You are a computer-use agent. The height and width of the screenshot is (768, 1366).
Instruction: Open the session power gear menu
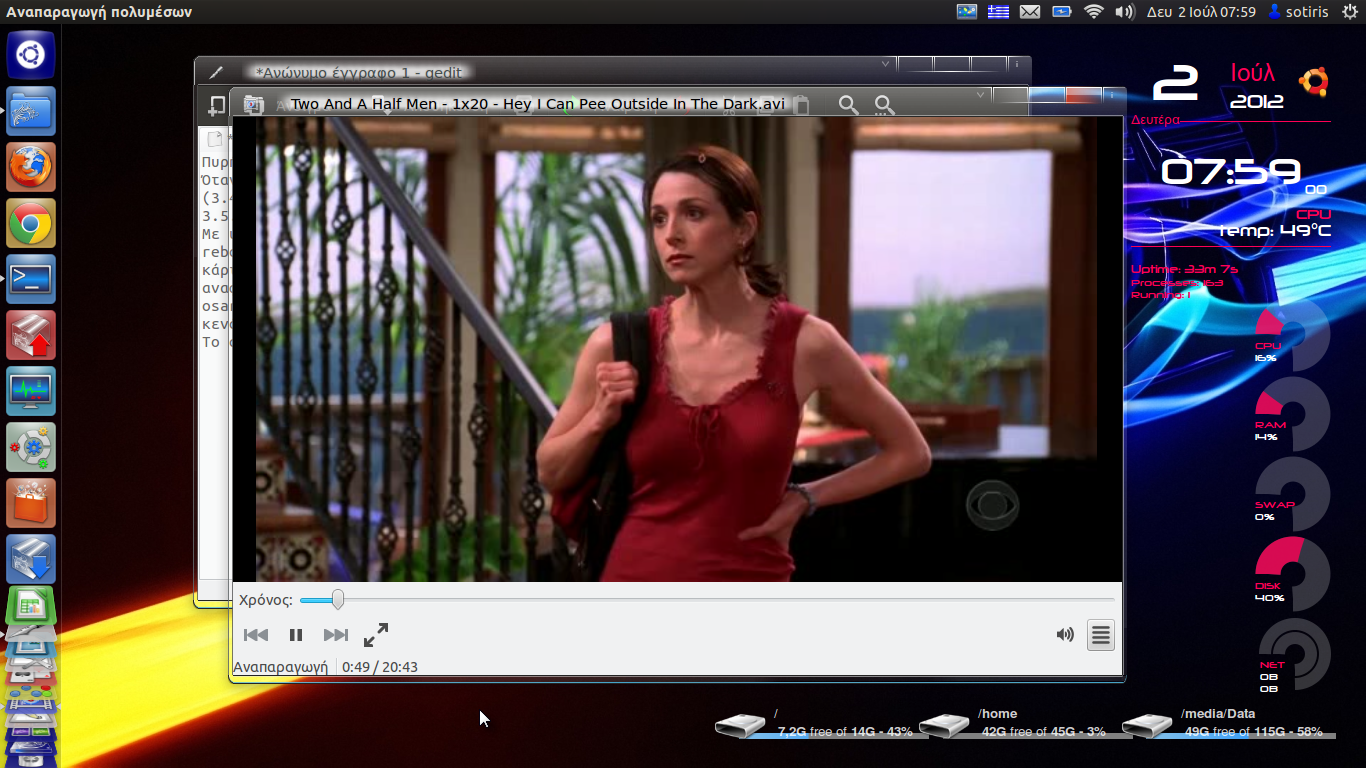click(1349, 12)
